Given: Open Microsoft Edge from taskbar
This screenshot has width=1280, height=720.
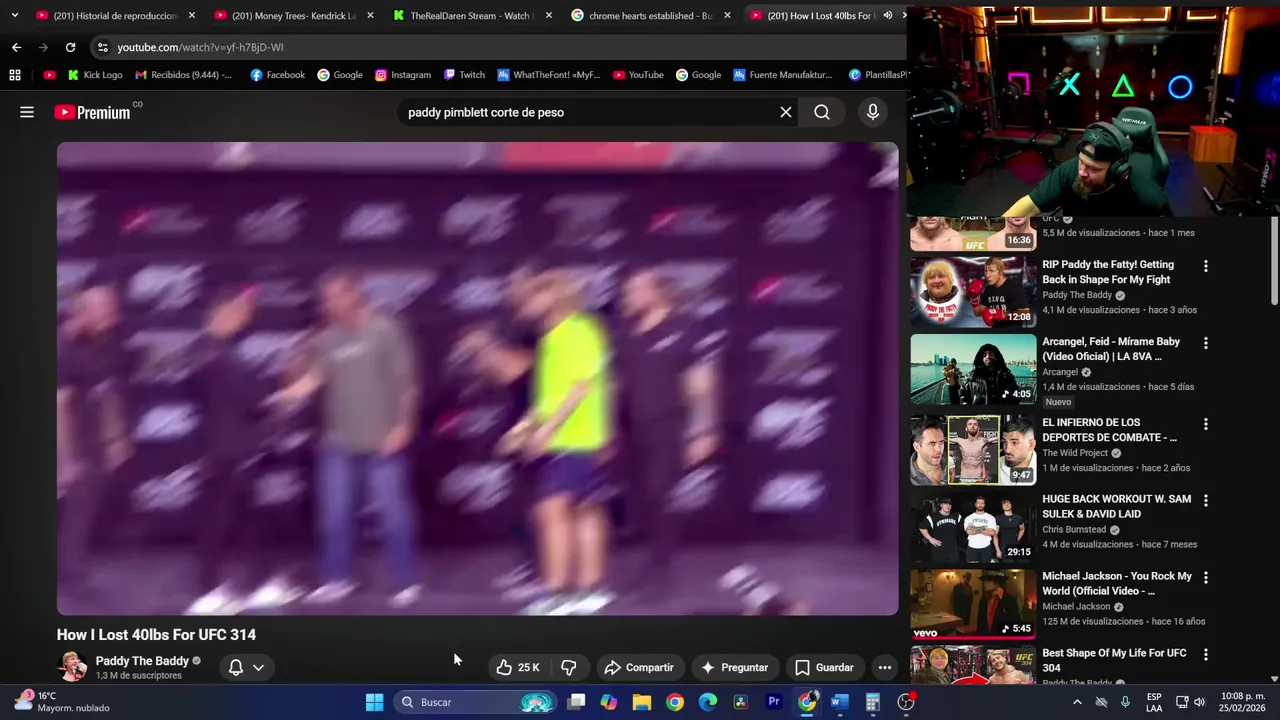Looking at the screenshot, I should 707,702.
